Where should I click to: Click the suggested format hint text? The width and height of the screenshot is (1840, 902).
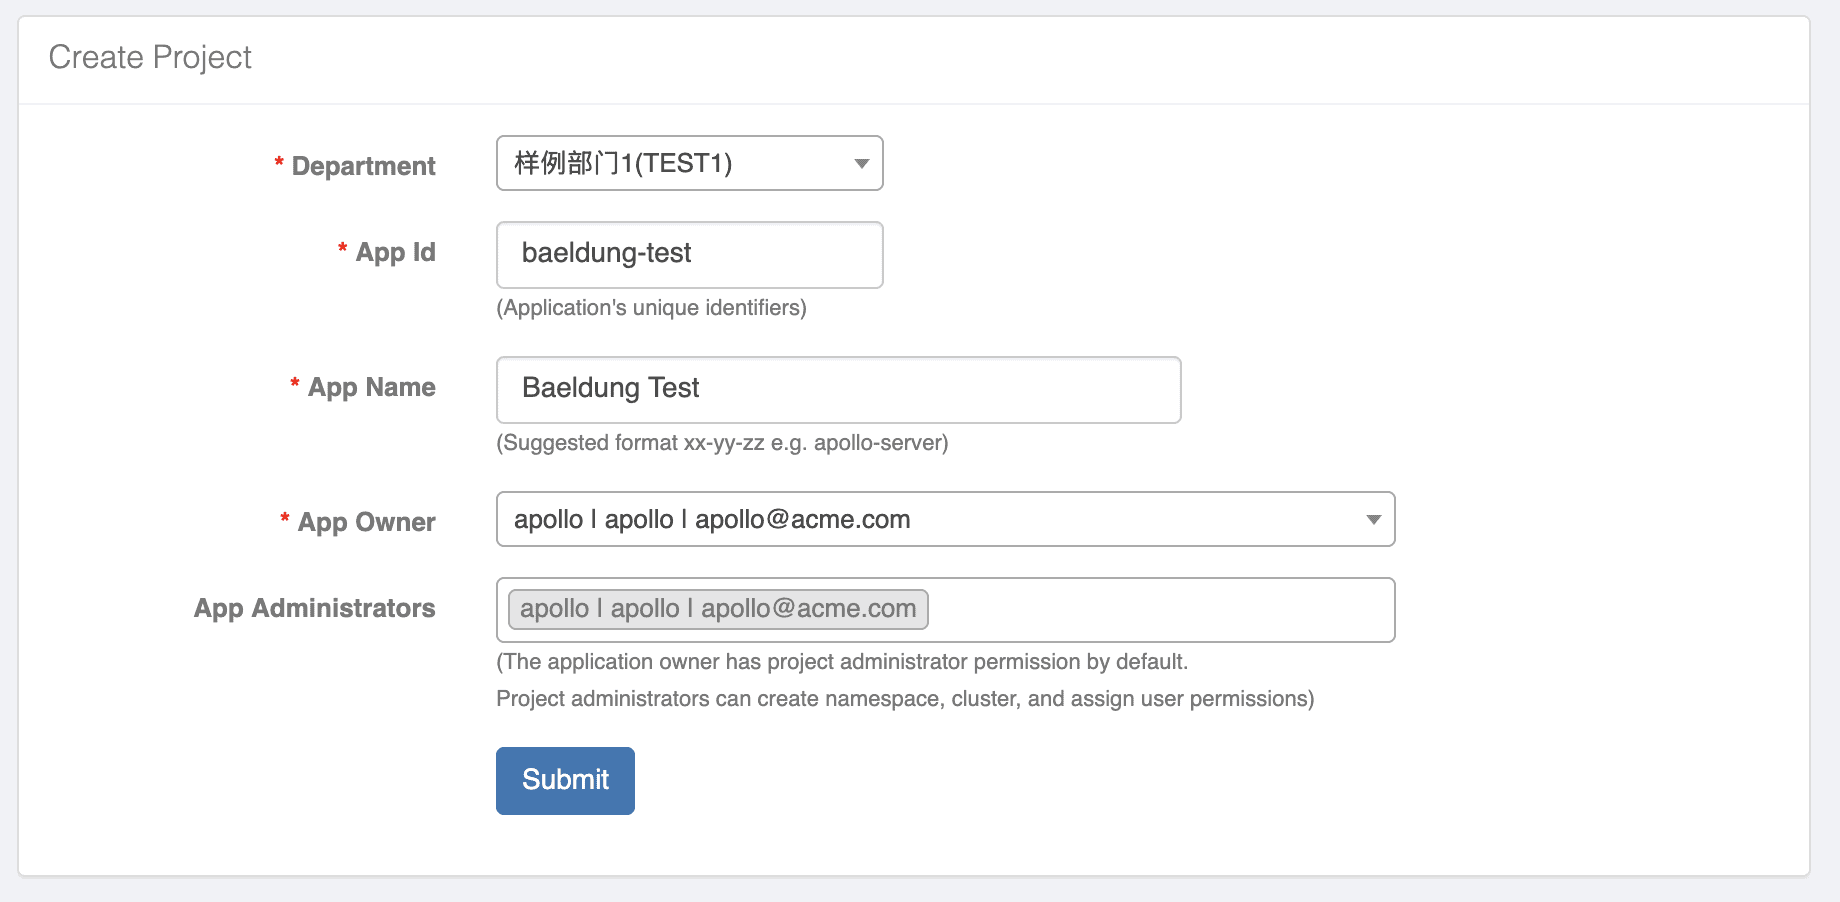(722, 443)
